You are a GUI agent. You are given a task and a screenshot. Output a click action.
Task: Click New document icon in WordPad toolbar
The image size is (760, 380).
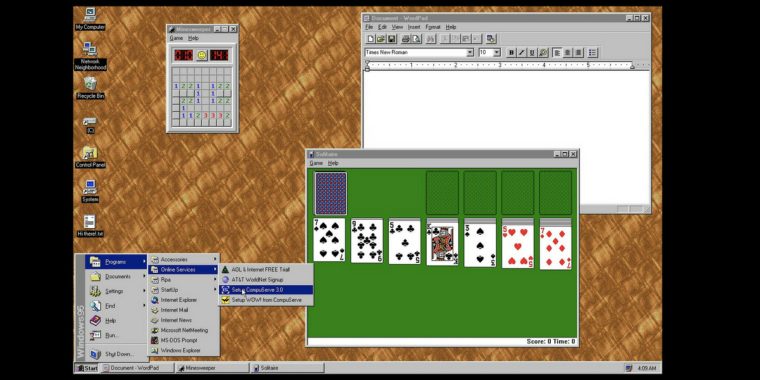[x=371, y=39]
